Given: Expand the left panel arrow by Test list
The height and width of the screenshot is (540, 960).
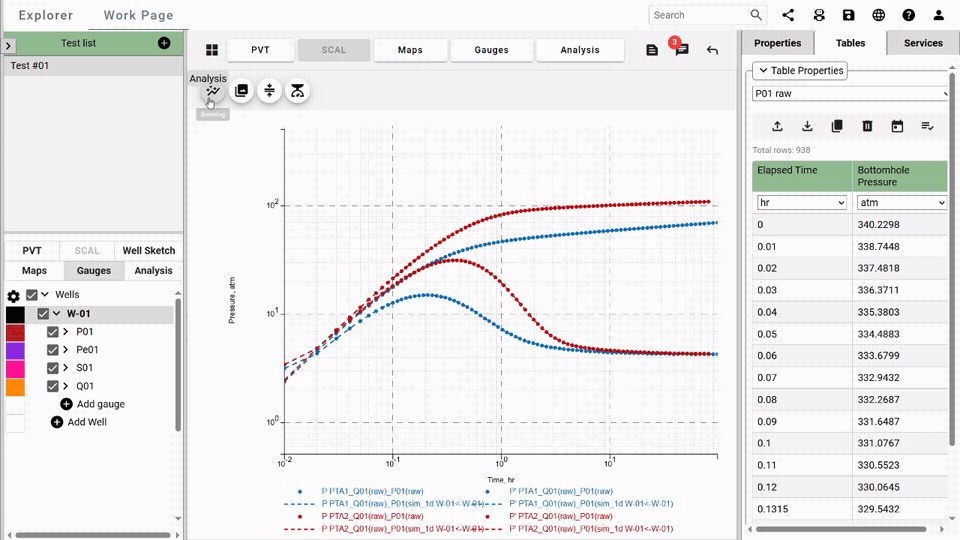Looking at the screenshot, I should point(8,45).
